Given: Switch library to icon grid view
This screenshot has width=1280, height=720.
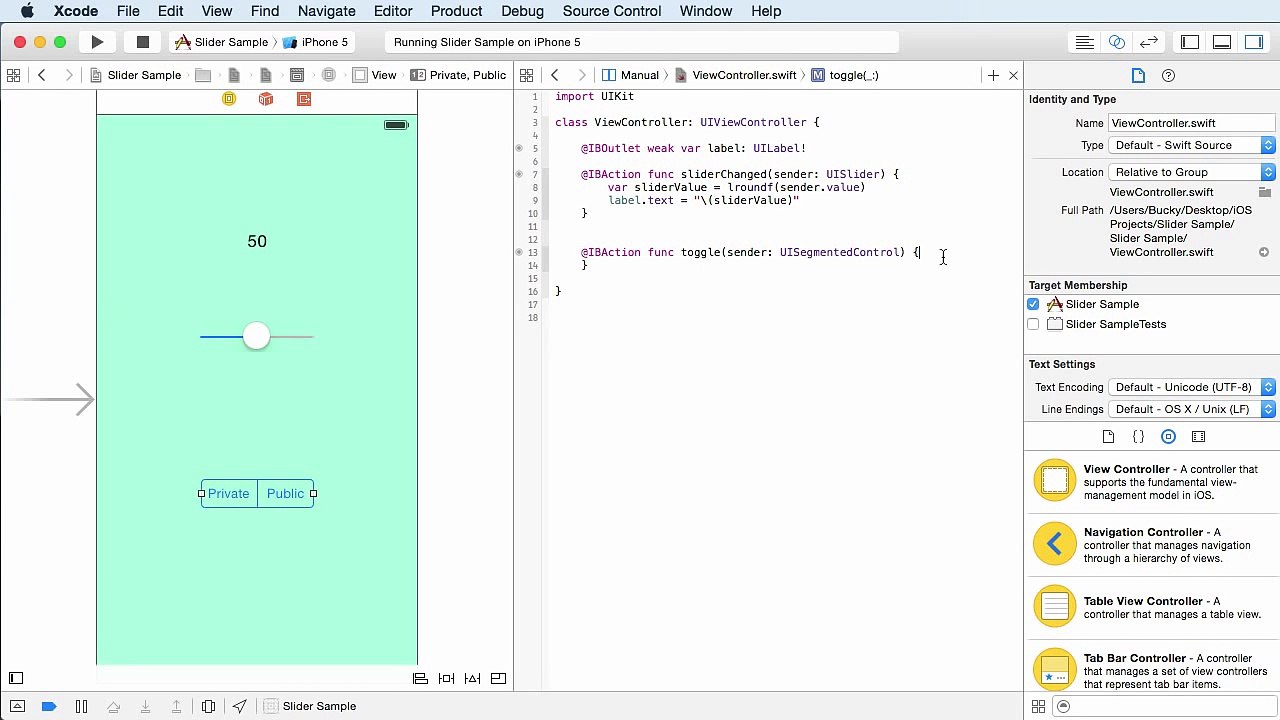Looking at the screenshot, I should 1038,707.
